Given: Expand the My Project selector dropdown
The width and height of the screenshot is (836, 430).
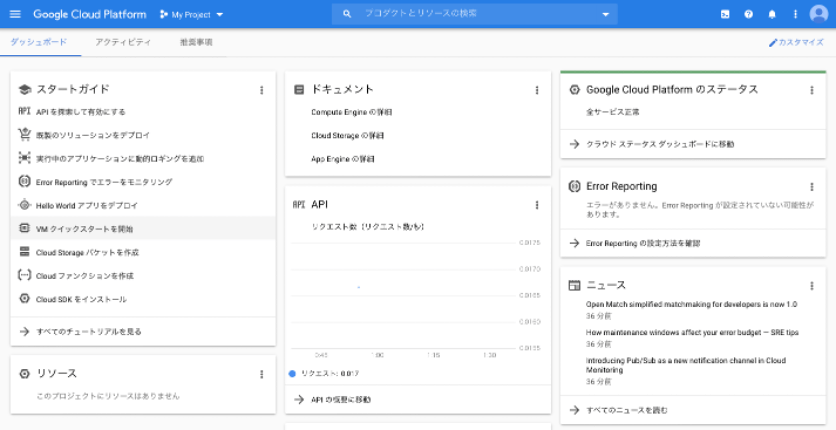Looking at the screenshot, I should coord(191,14).
